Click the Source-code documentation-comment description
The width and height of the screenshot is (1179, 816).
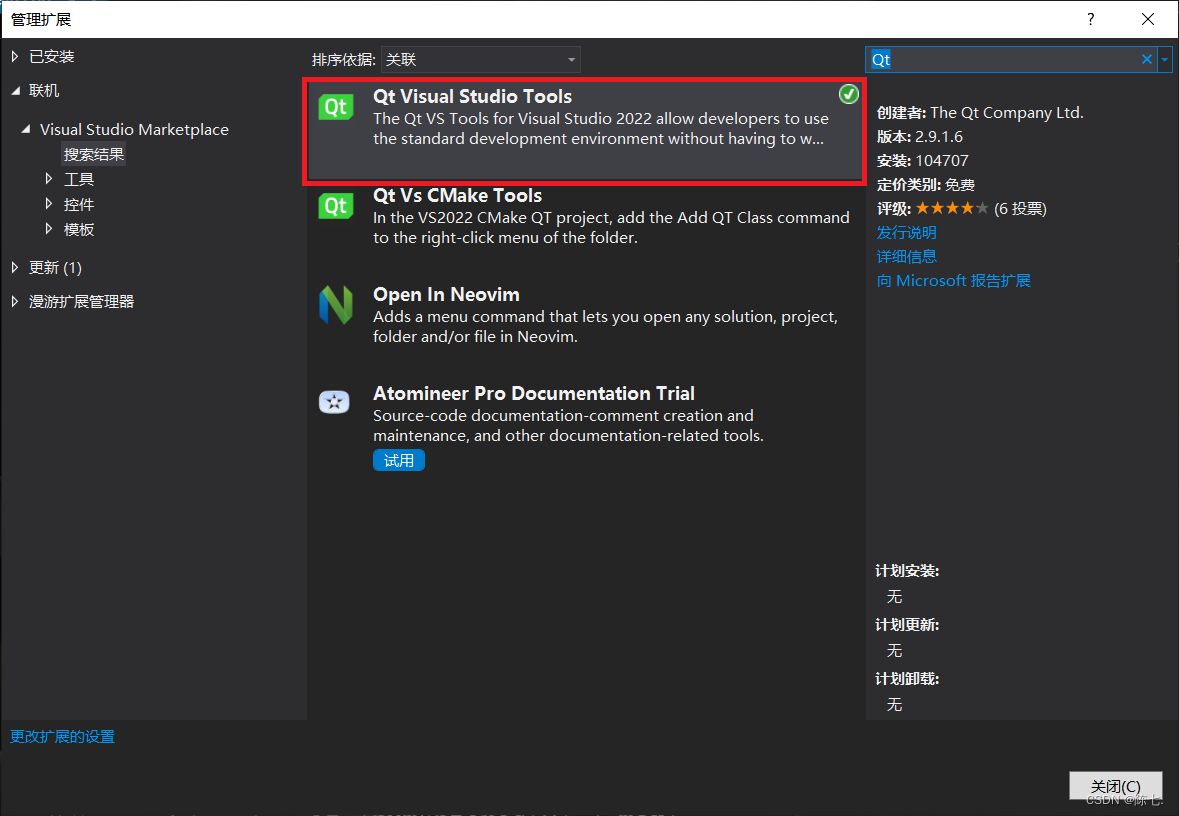568,426
